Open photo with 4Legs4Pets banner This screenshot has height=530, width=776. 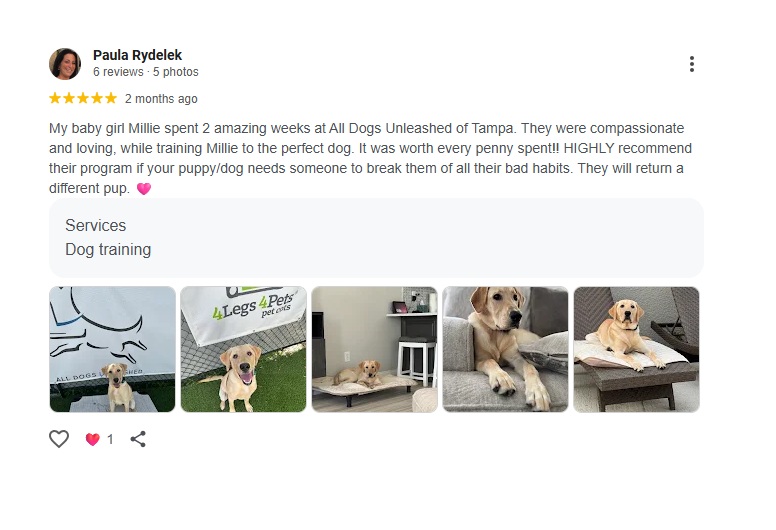coord(243,349)
